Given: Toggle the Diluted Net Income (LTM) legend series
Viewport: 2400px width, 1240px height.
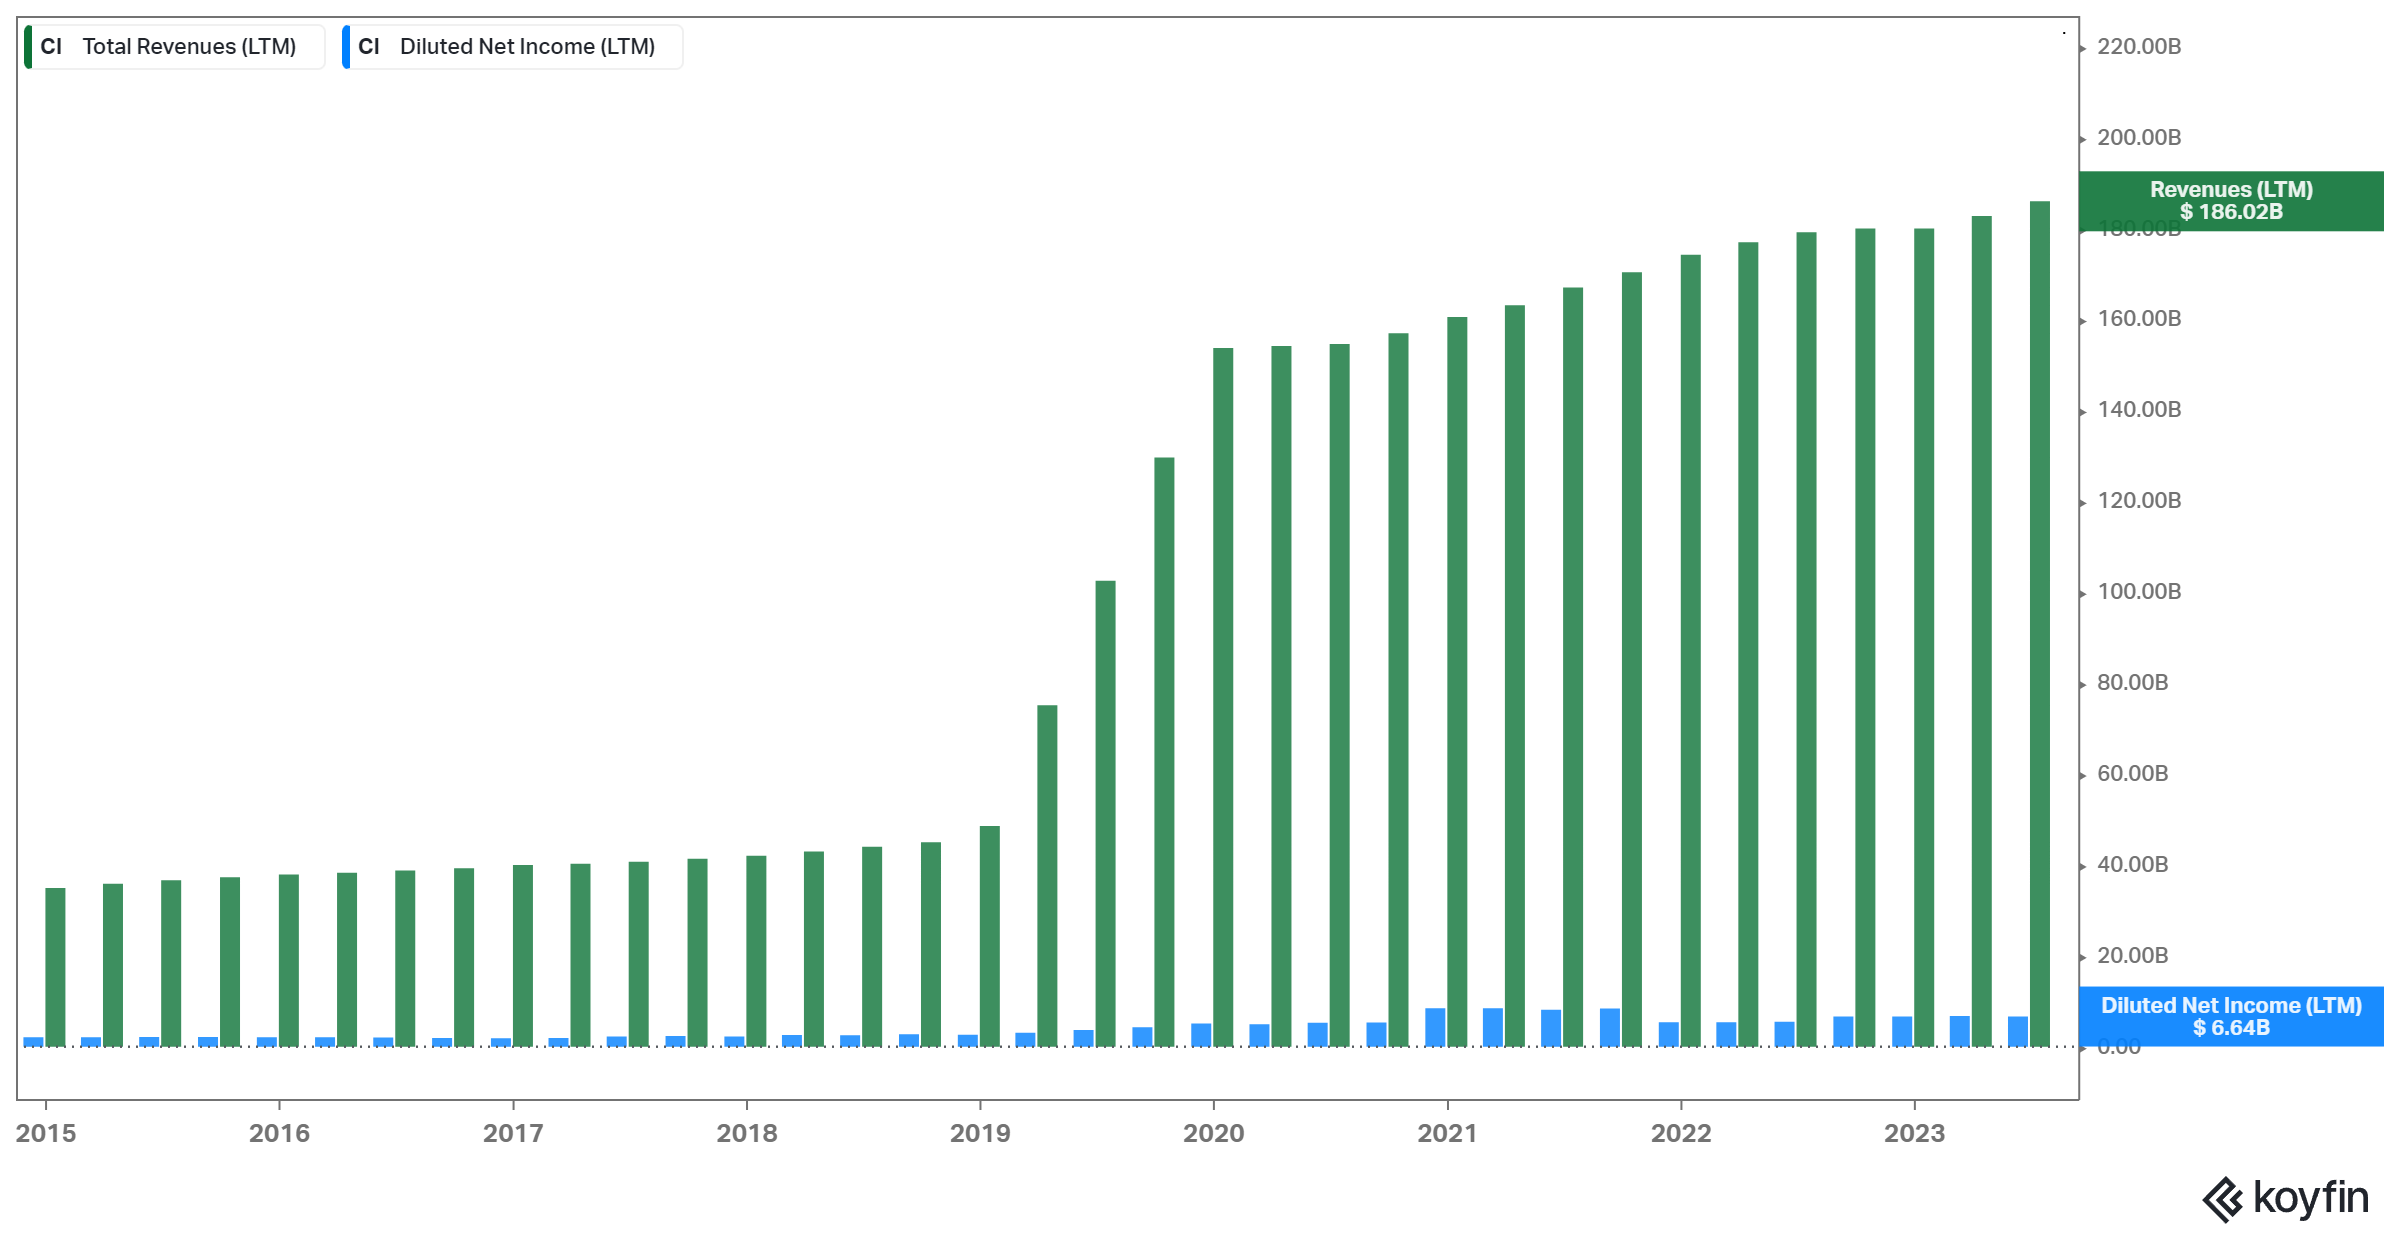Looking at the screenshot, I should tap(527, 47).
